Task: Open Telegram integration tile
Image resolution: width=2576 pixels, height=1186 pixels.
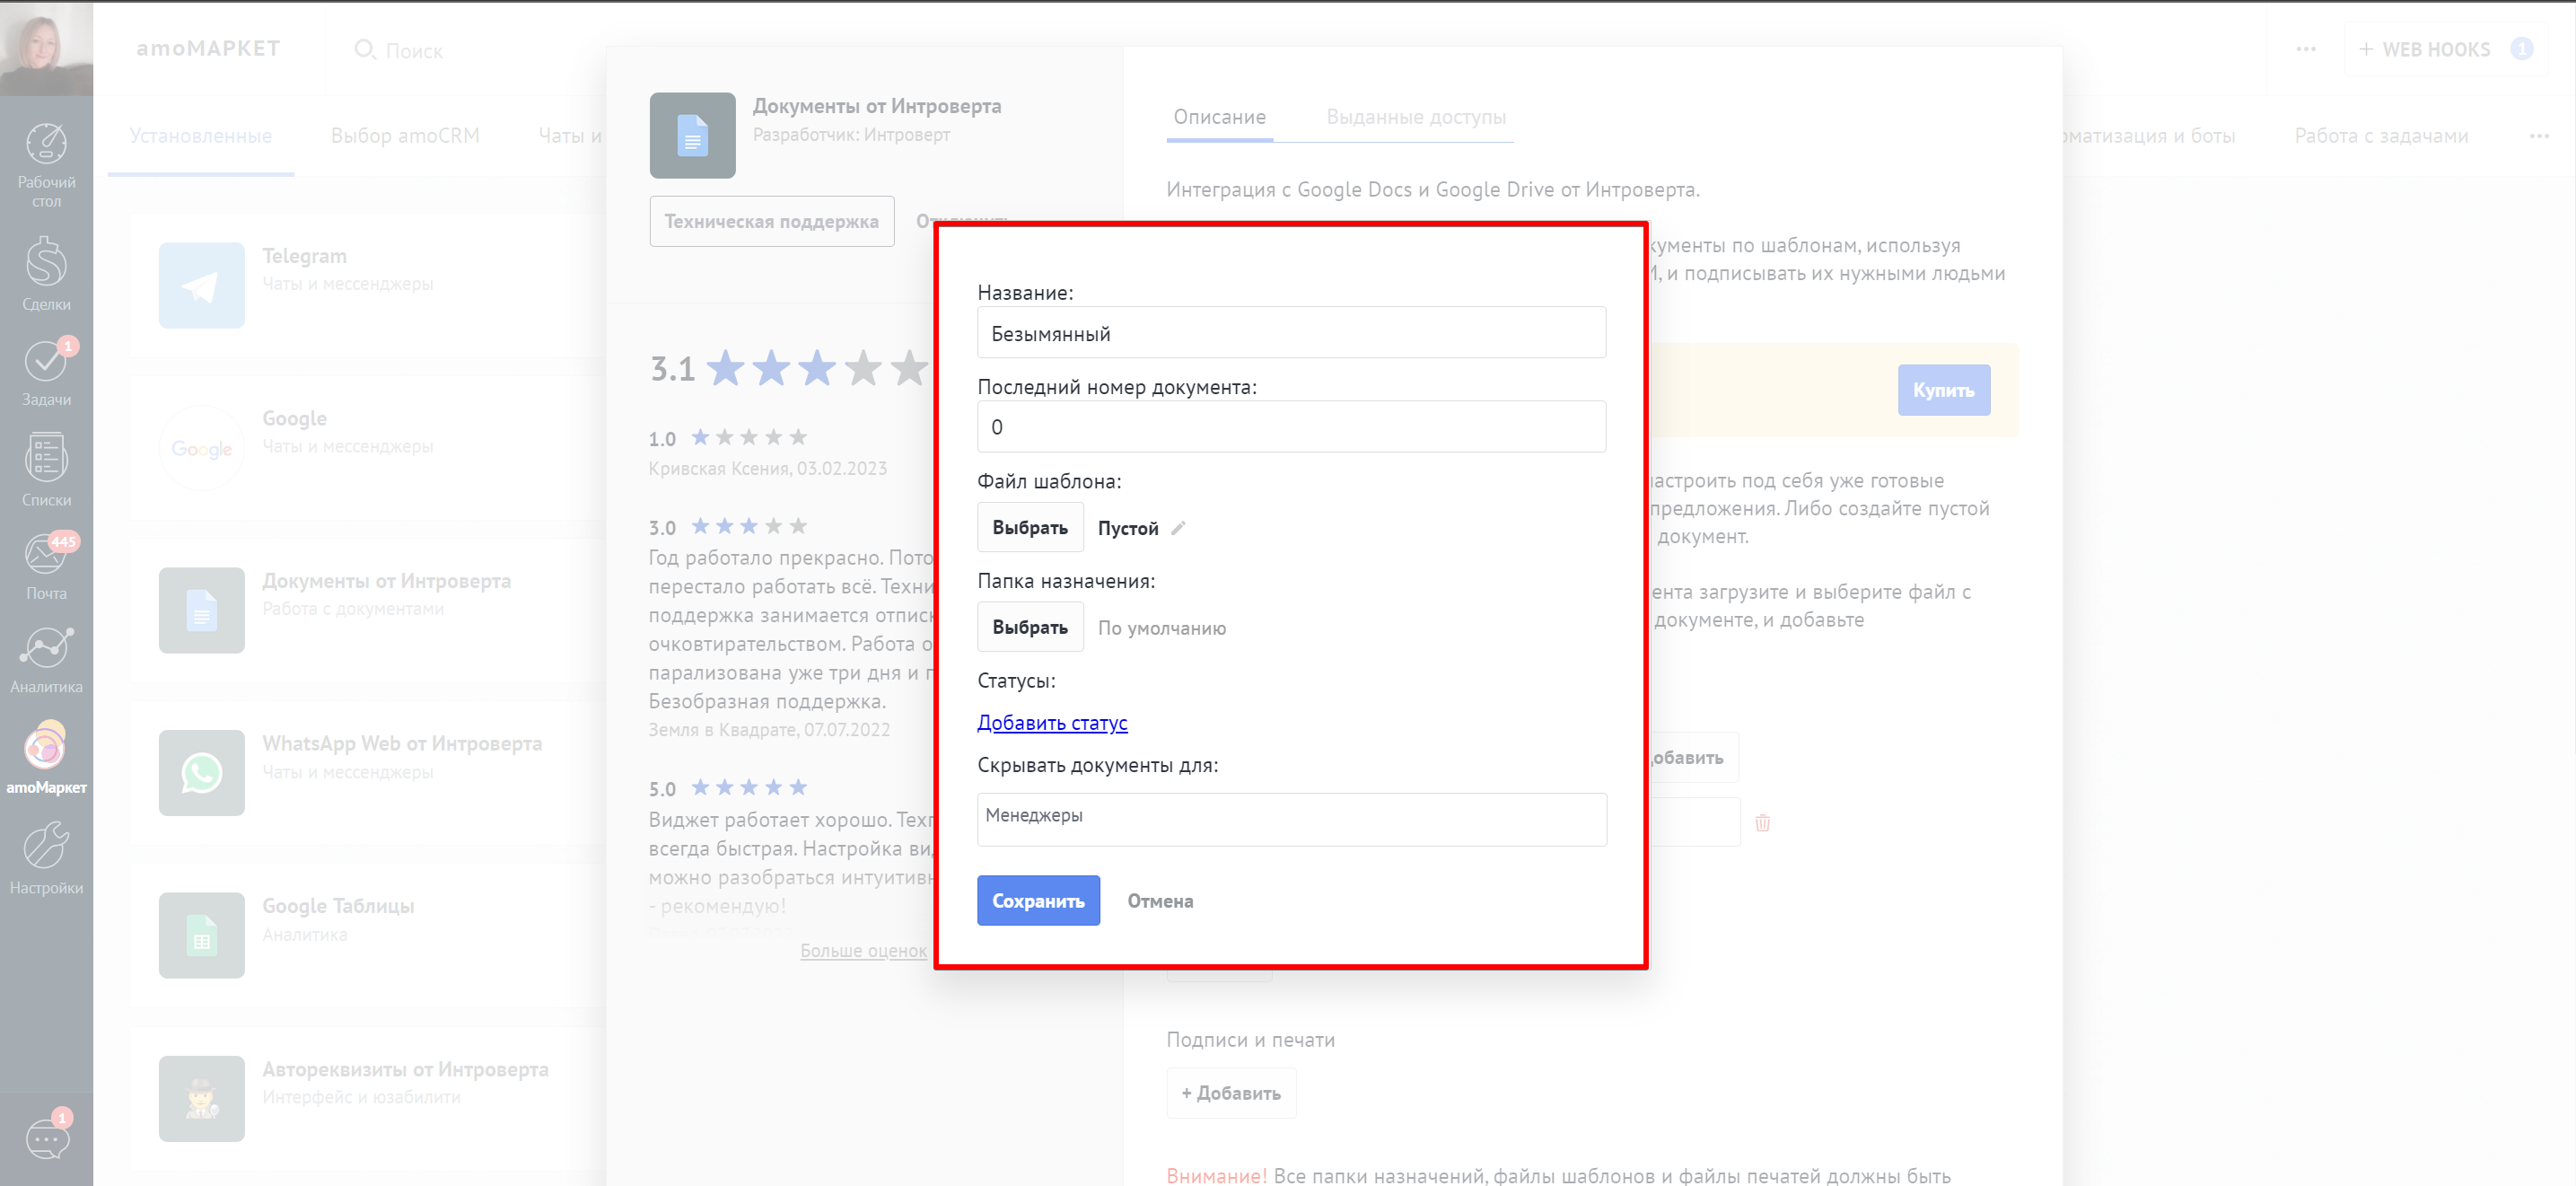Action: 368,285
